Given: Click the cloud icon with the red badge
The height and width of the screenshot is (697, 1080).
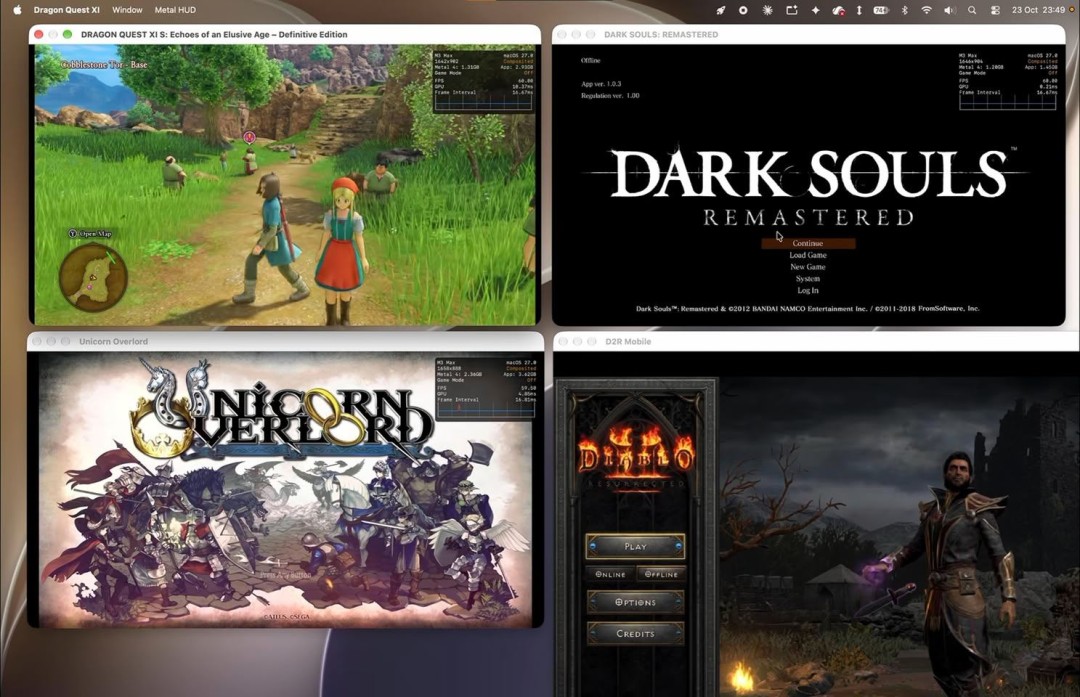Looking at the screenshot, I should (x=838, y=10).
